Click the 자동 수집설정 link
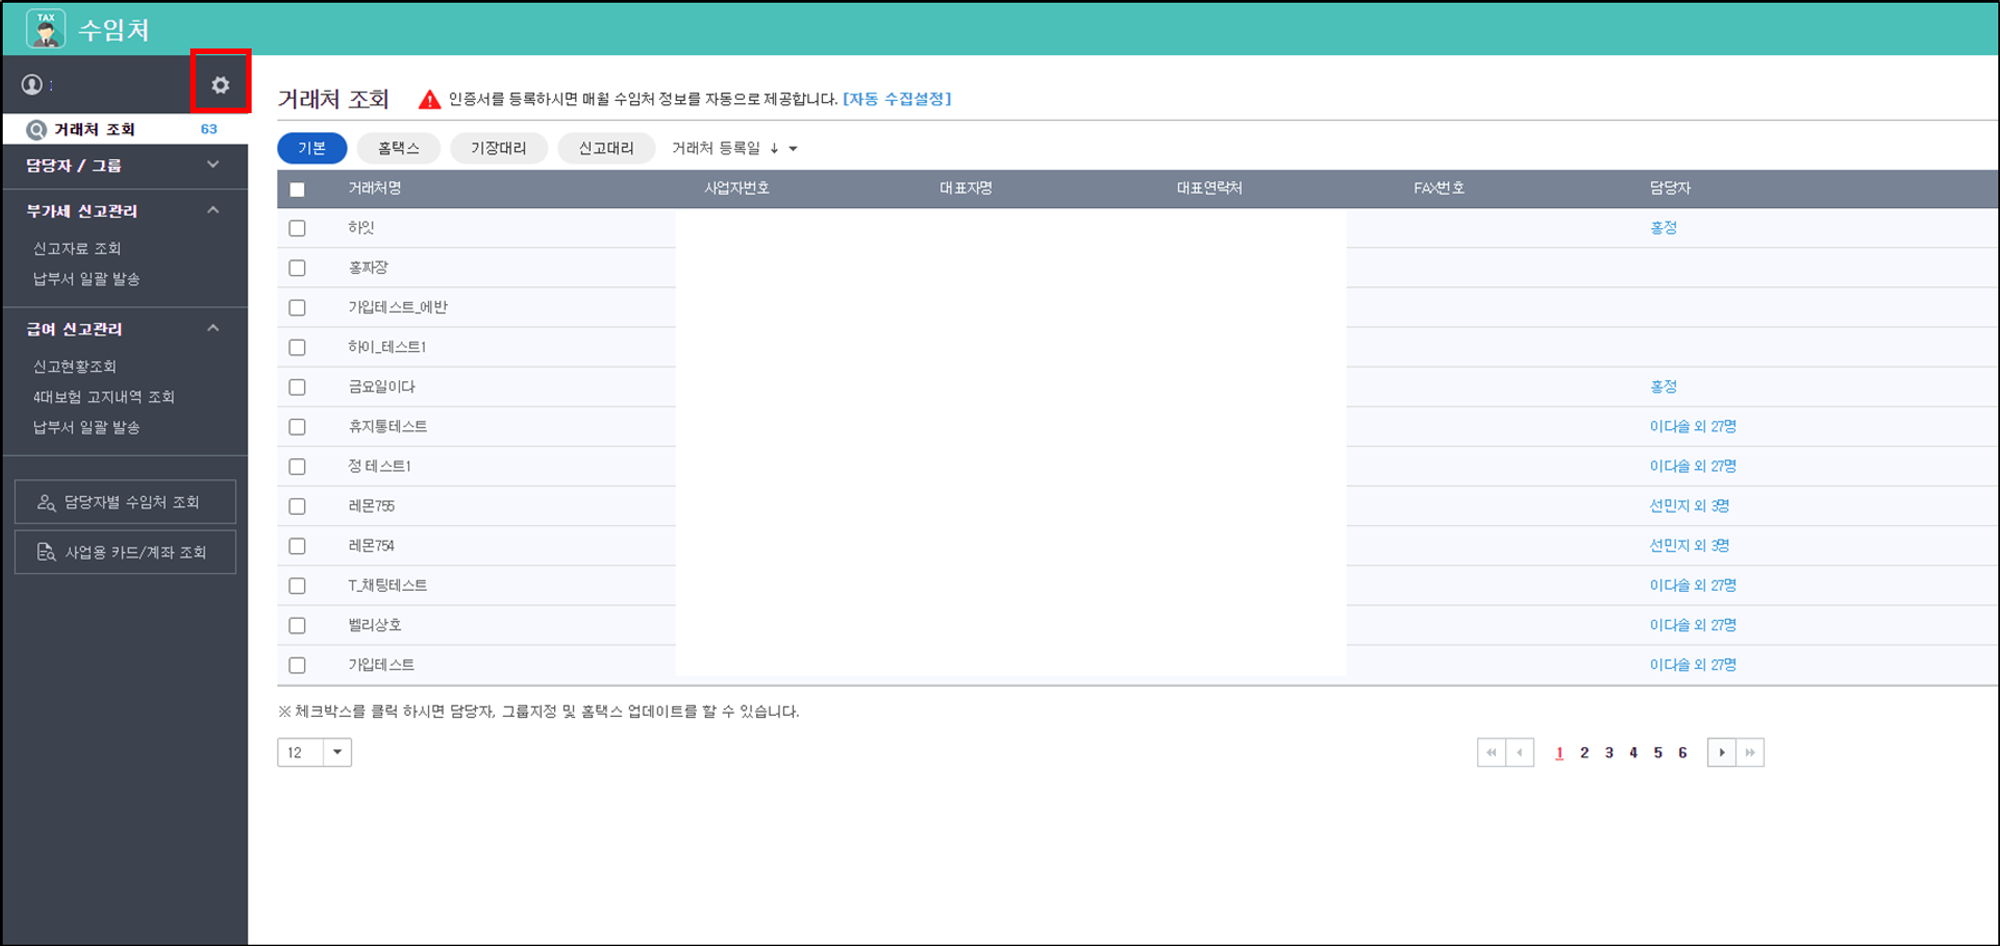The height and width of the screenshot is (946, 2000). pos(897,99)
